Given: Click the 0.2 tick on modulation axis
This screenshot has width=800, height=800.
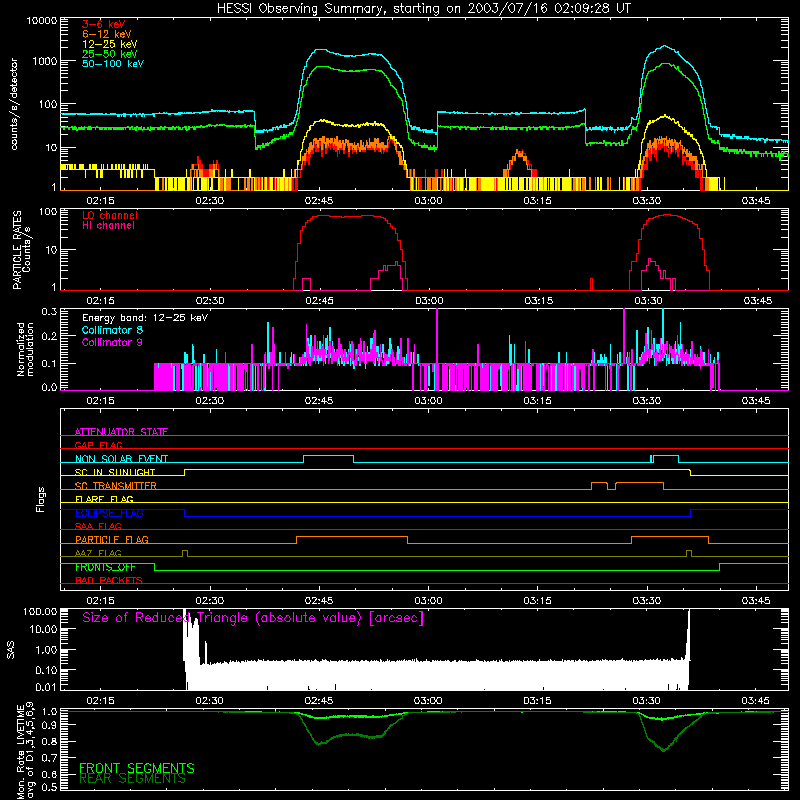Looking at the screenshot, I should (x=49, y=337).
